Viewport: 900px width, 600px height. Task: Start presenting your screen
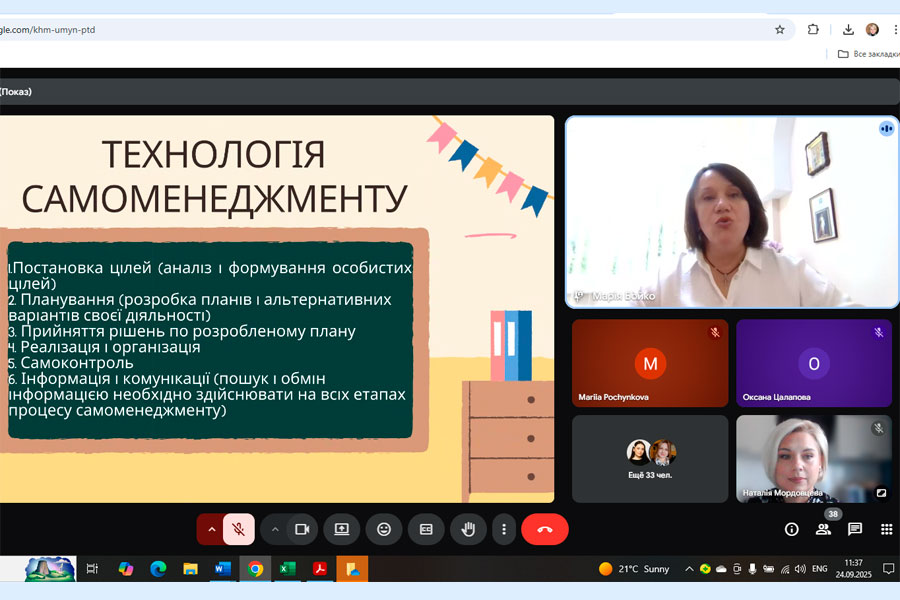coord(342,529)
